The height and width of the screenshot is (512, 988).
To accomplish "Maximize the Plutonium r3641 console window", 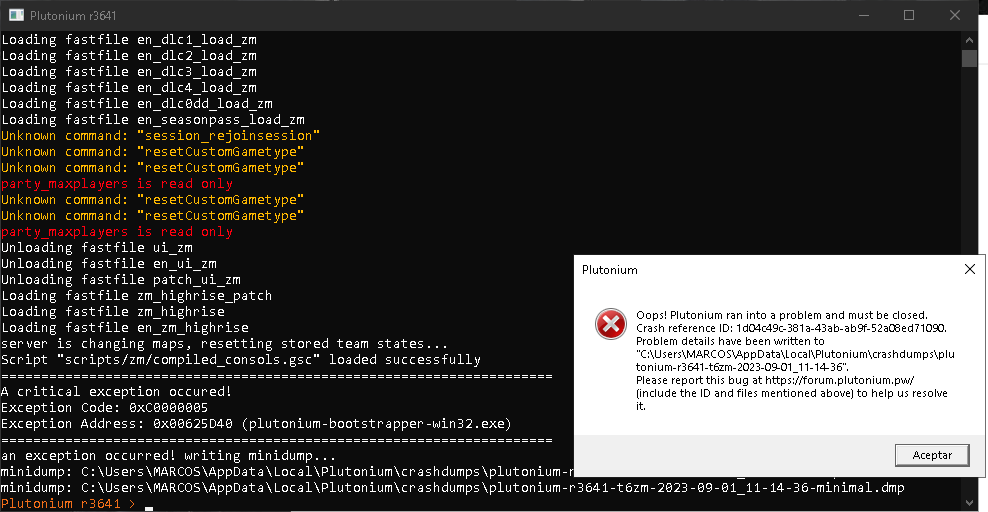I will [x=909, y=15].
